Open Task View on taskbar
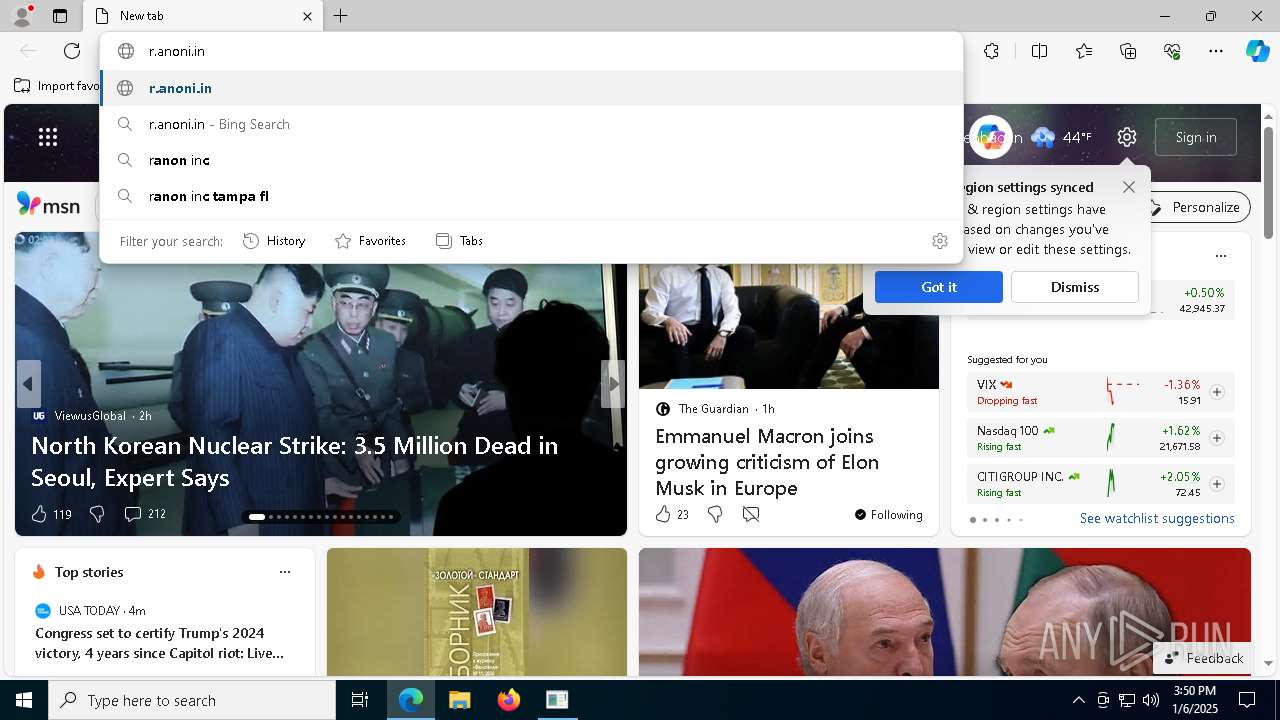 [360, 700]
